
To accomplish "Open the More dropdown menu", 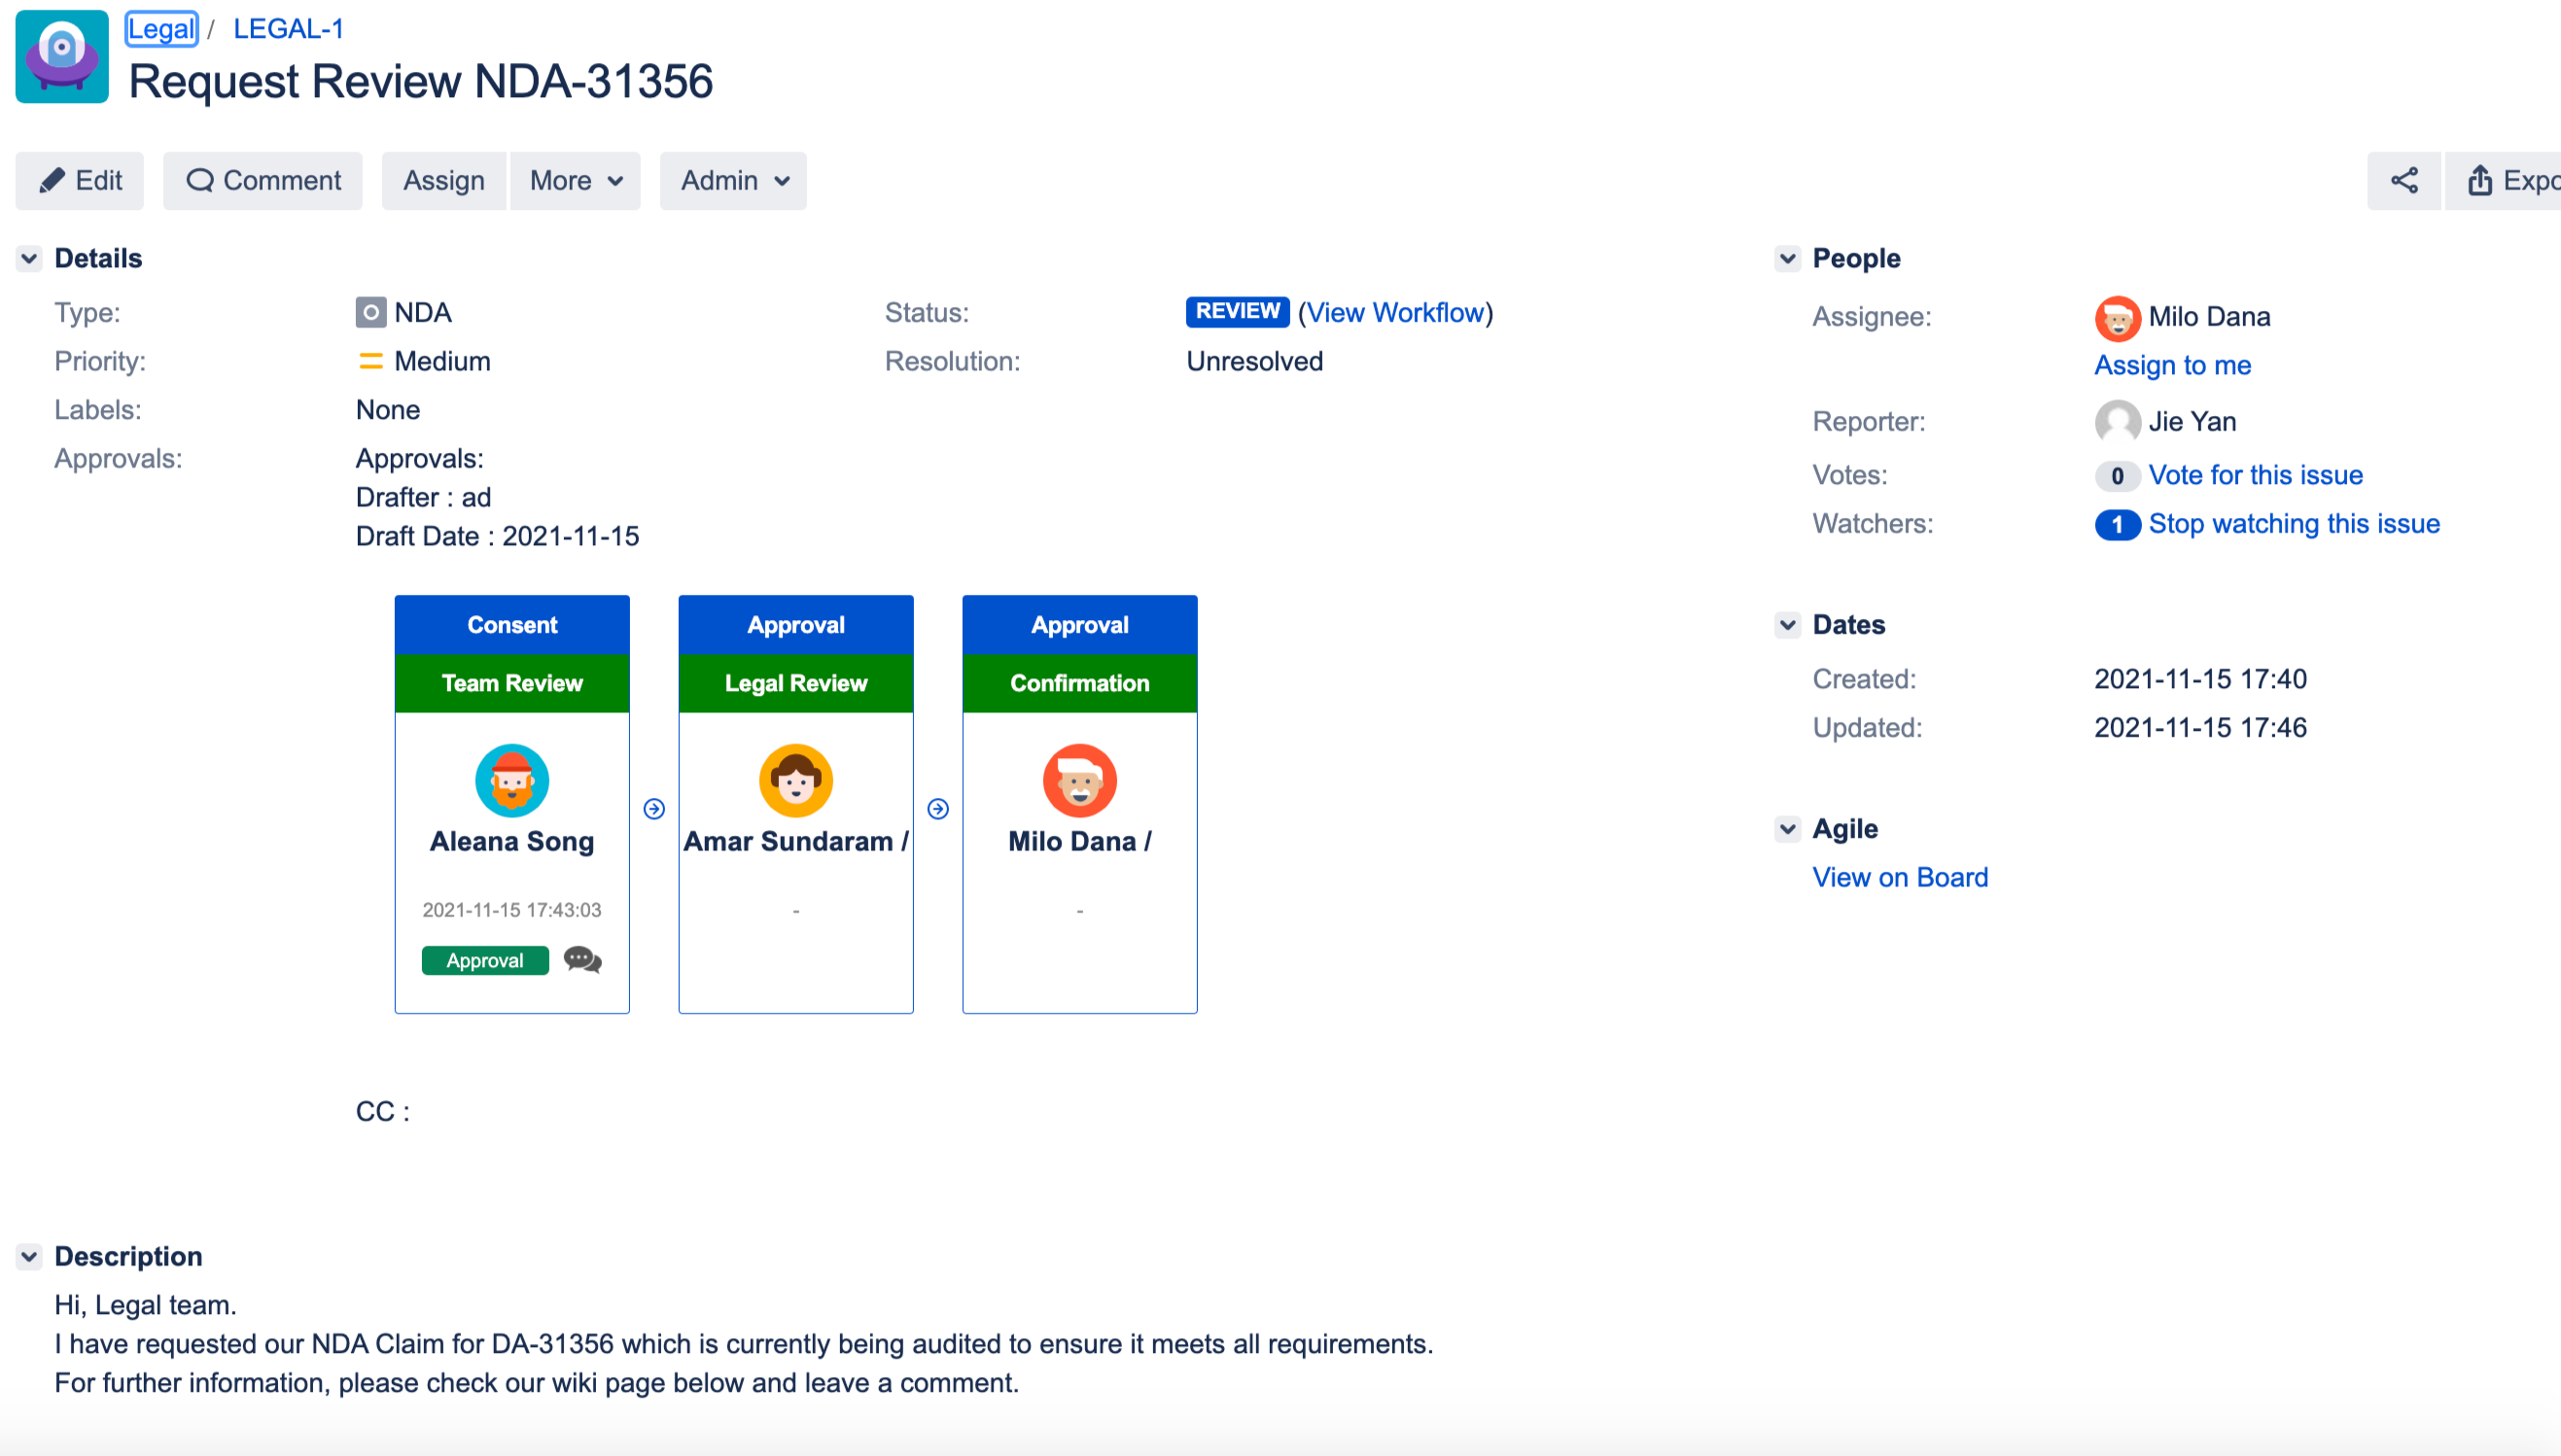I will [x=575, y=181].
